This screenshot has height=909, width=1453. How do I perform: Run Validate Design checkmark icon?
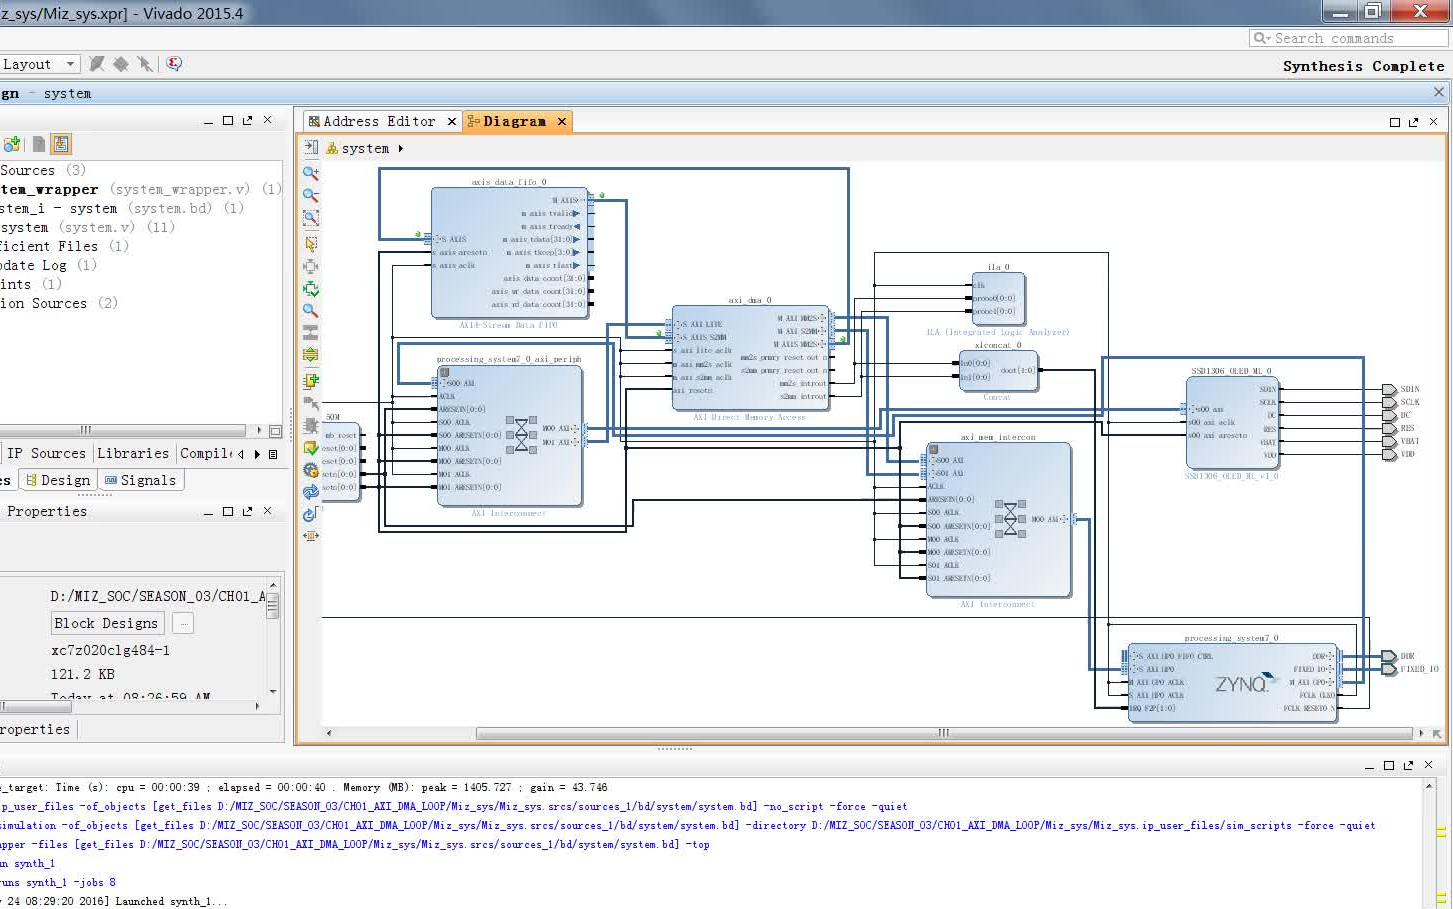(311, 448)
